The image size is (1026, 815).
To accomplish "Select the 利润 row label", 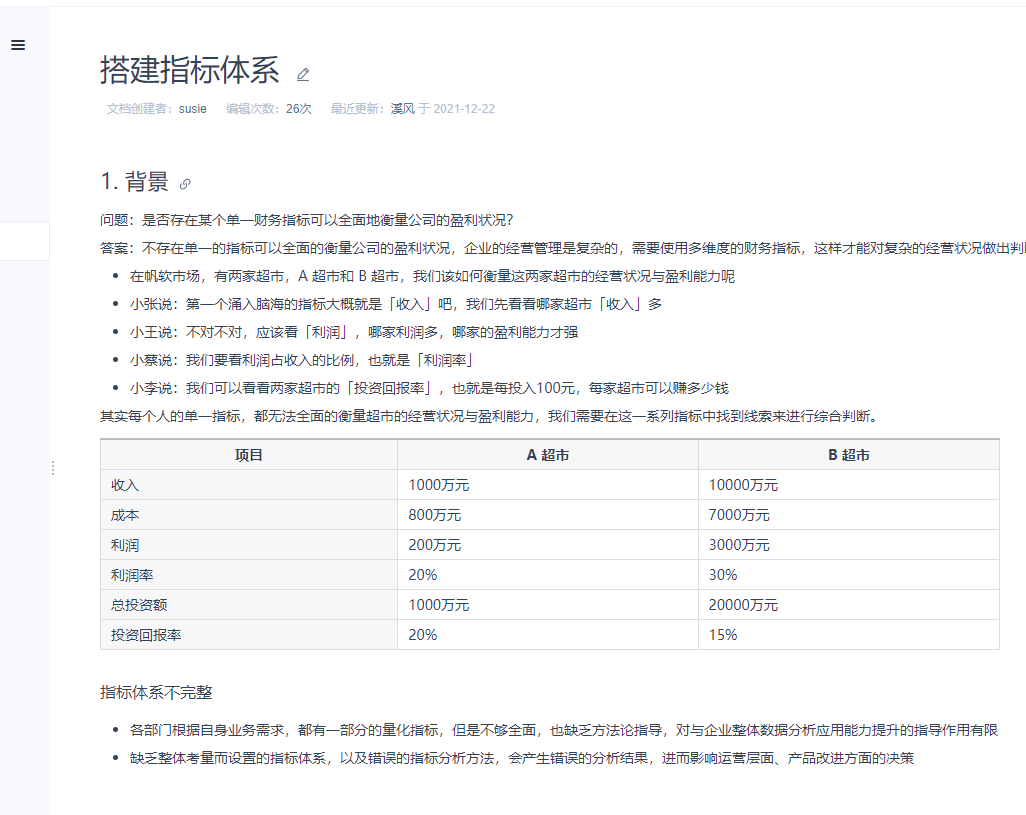I will pyautogui.click(x=125, y=546).
